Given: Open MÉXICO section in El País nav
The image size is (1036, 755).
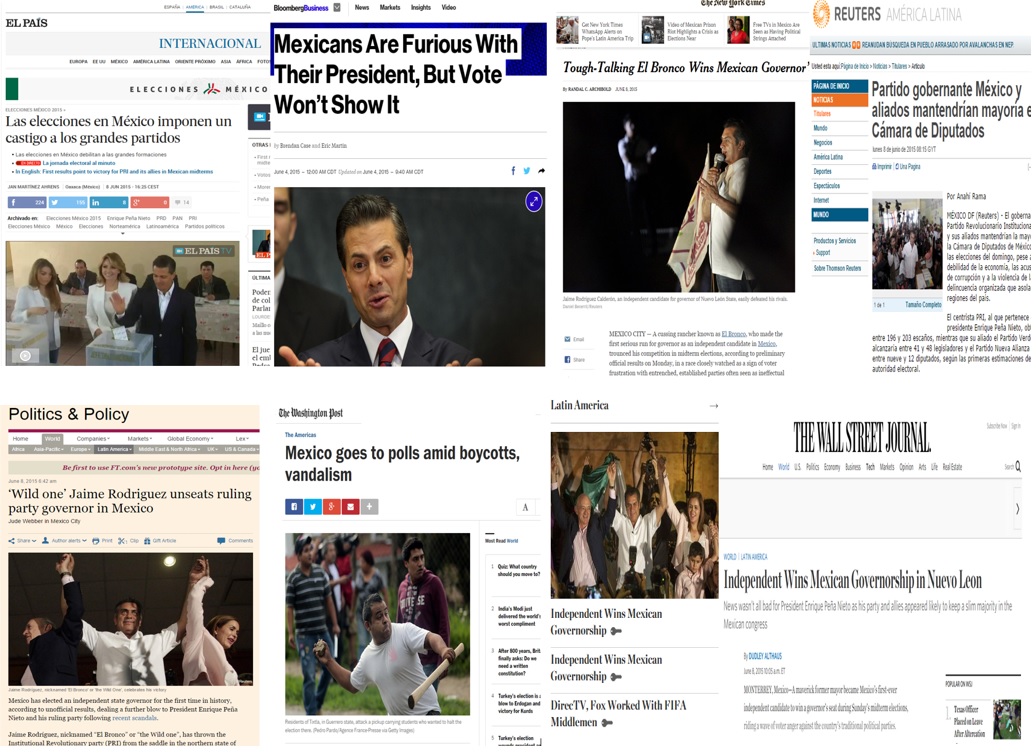Looking at the screenshot, I should (x=119, y=61).
